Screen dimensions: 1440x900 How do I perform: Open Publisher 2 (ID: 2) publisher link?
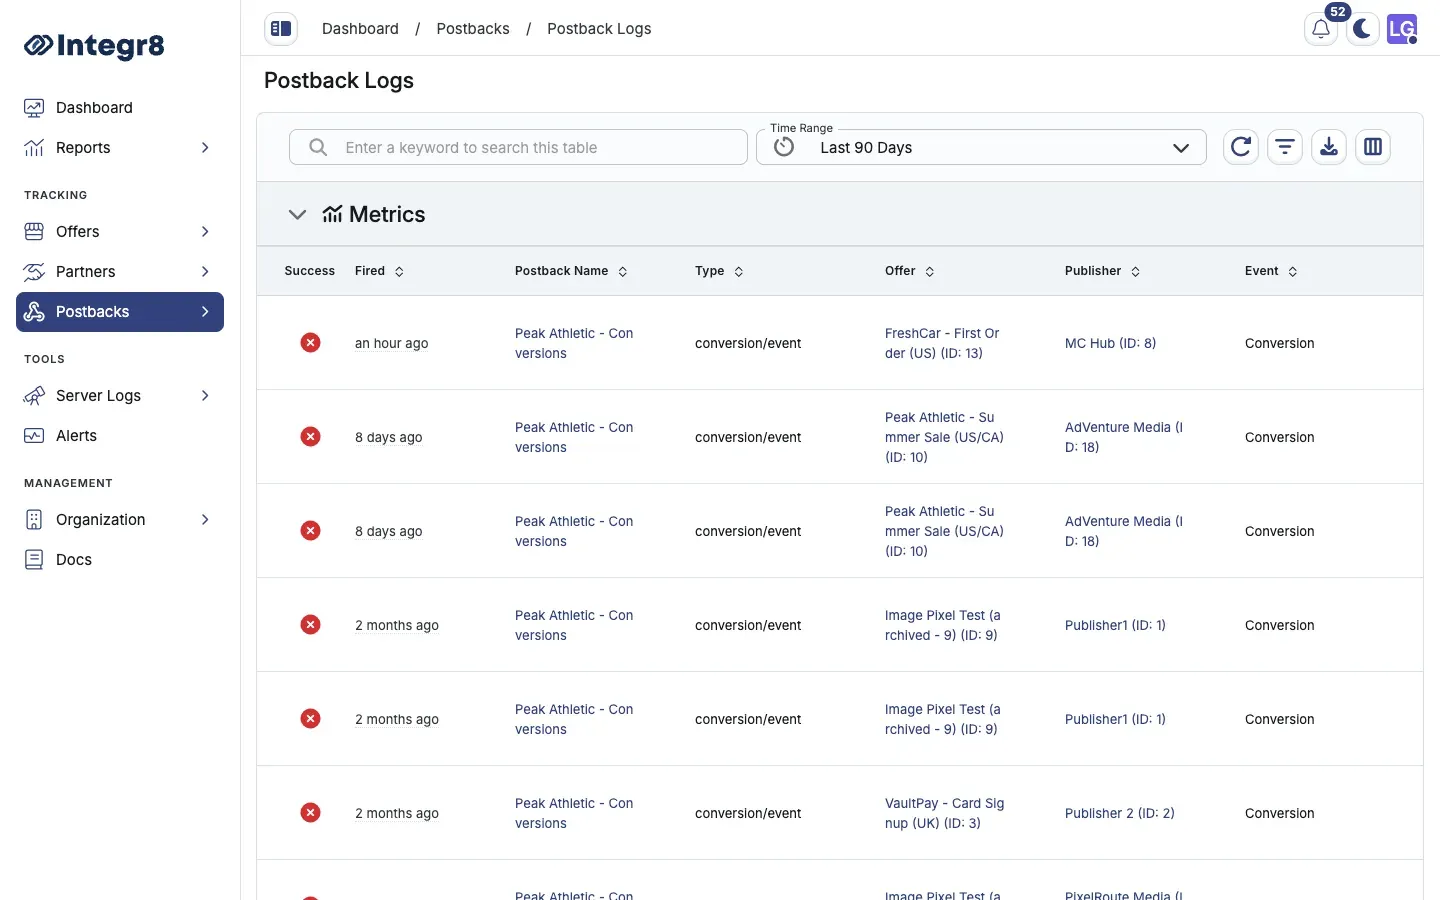click(1119, 813)
